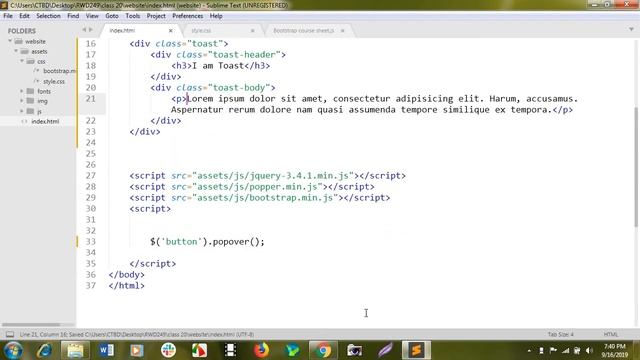This screenshot has height=360, width=640.
Task: Open the Help menu
Action: click(x=216, y=16)
